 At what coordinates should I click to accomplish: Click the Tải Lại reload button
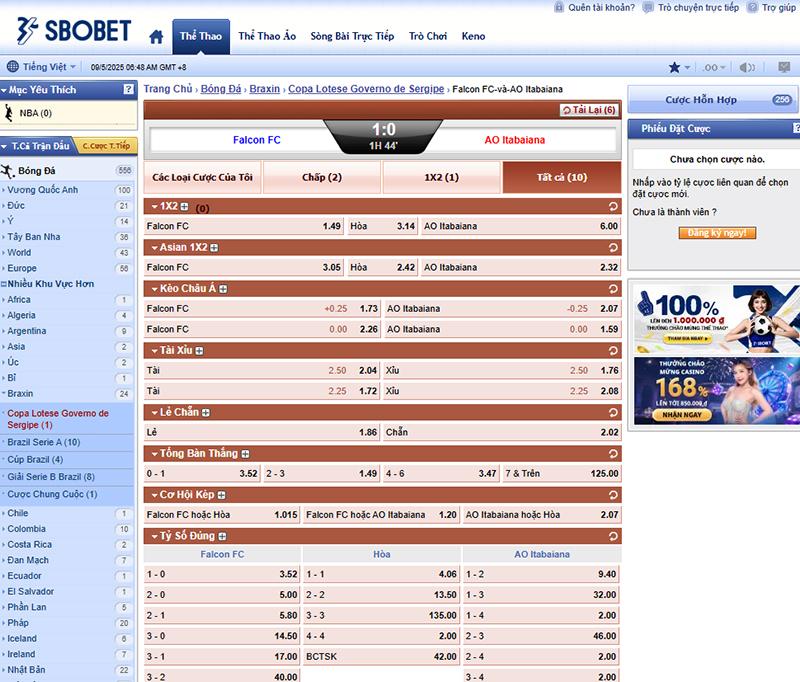coord(588,110)
